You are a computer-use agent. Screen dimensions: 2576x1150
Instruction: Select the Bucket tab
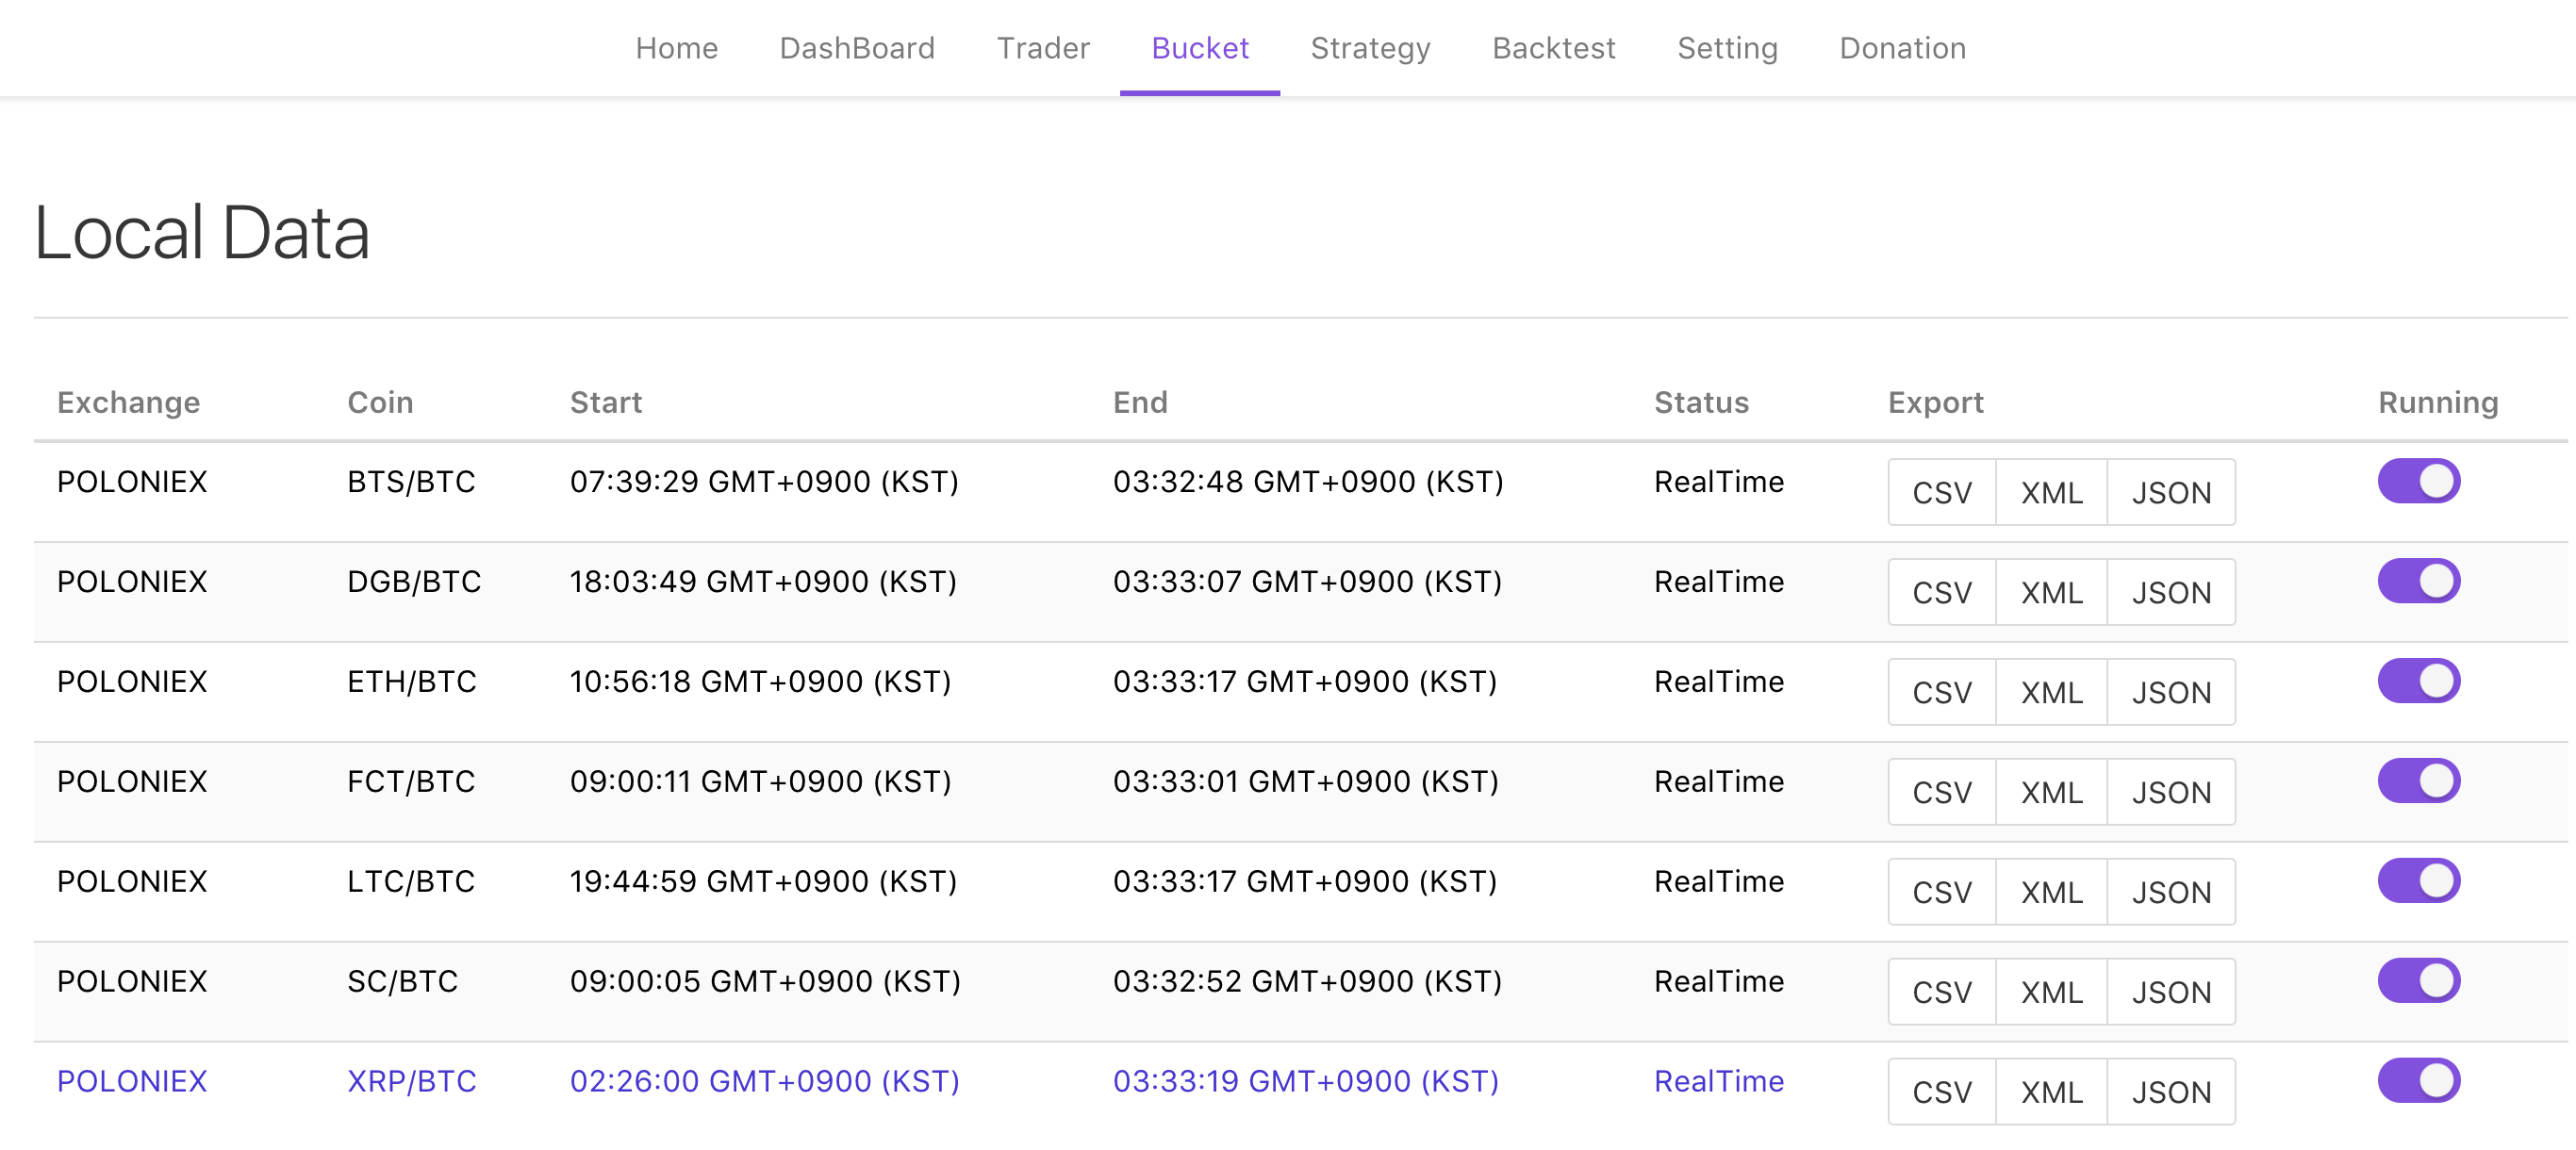tap(1200, 48)
